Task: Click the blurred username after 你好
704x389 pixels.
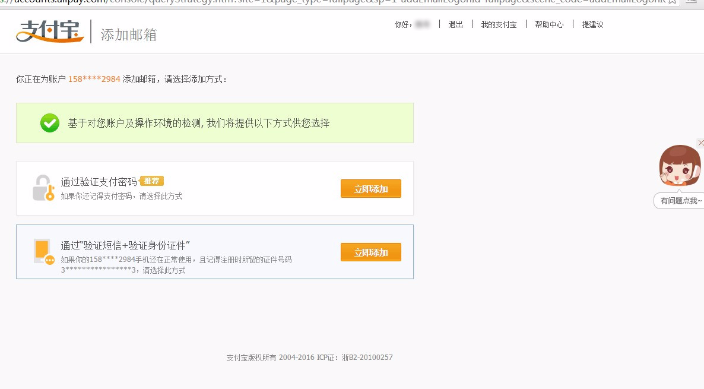Action: (422, 24)
